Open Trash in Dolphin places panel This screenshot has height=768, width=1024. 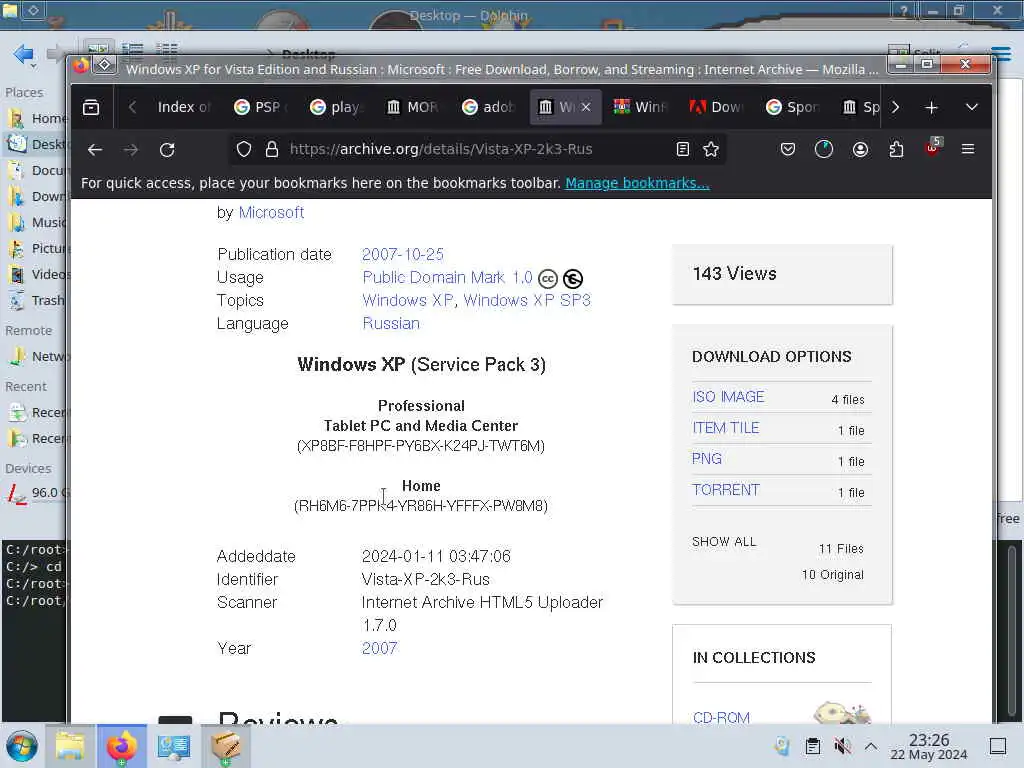coord(35,300)
